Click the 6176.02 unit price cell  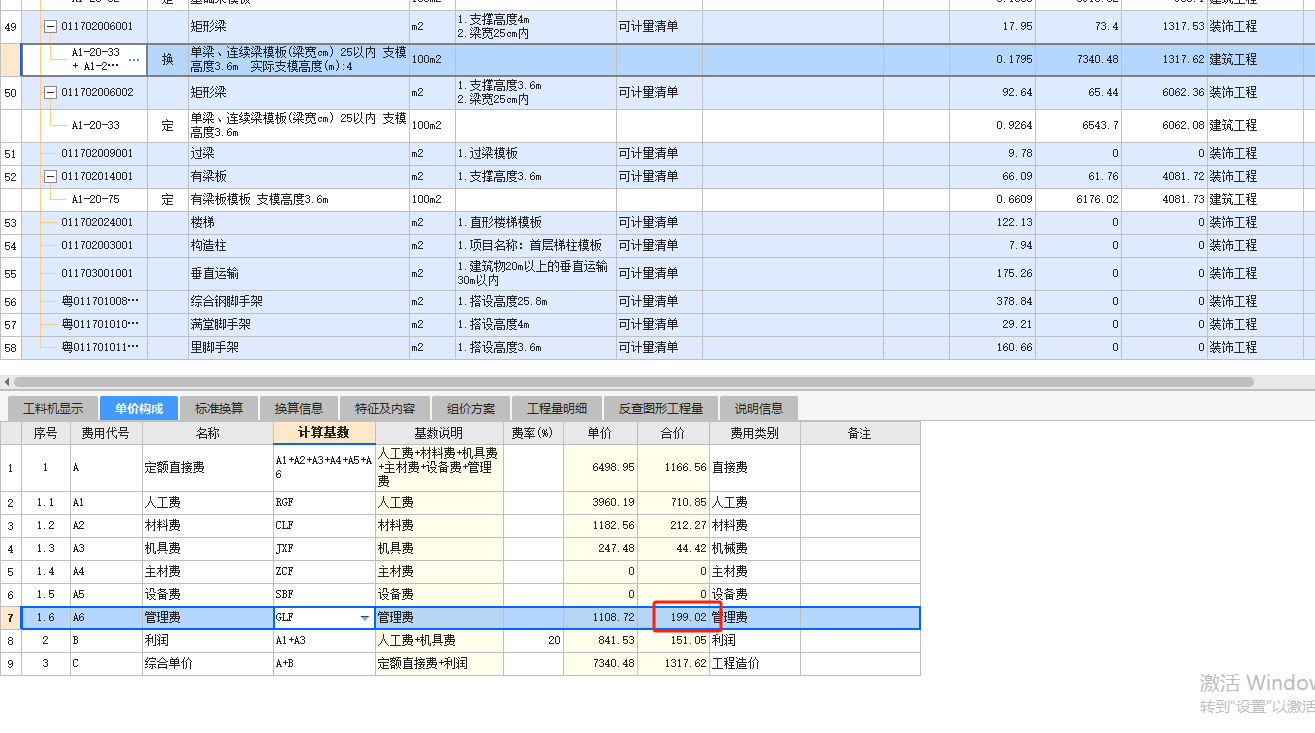coord(1078,200)
